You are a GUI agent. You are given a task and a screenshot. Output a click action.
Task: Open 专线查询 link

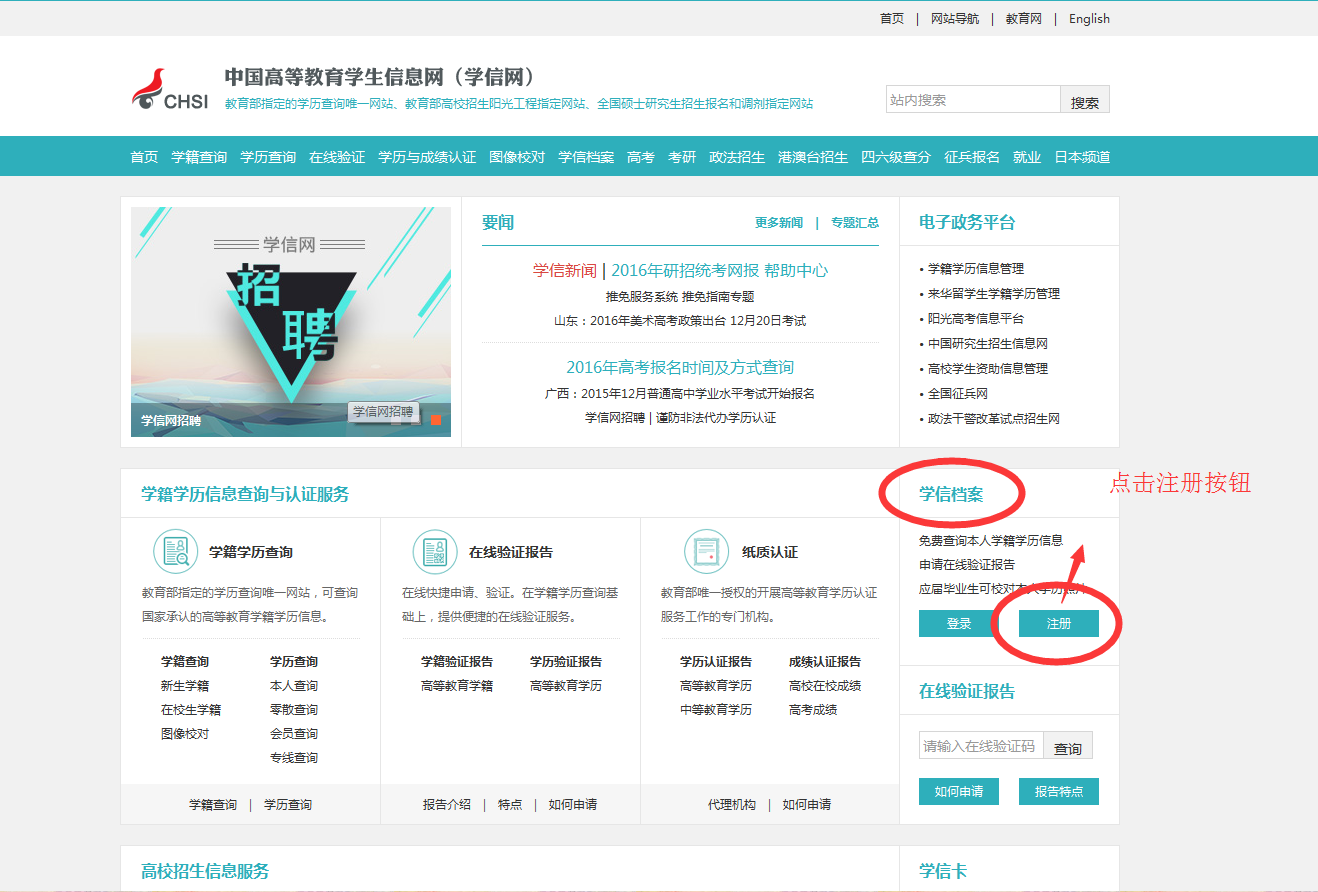294,758
